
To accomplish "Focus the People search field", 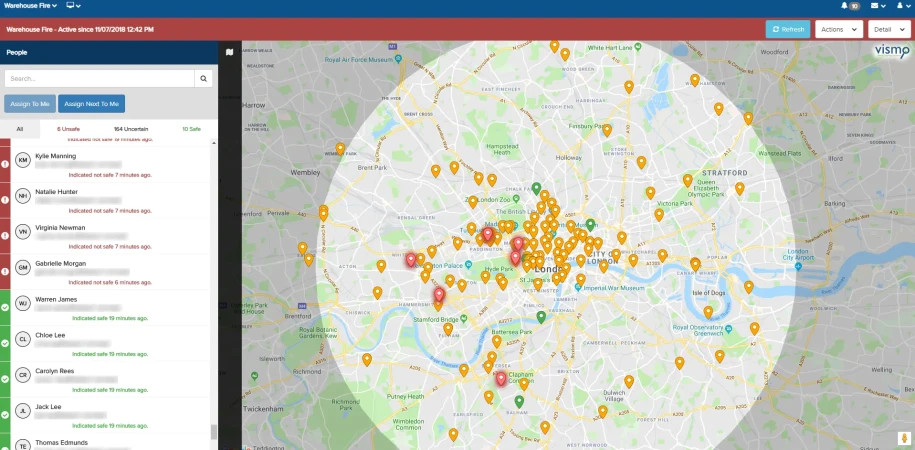I will [99, 78].
